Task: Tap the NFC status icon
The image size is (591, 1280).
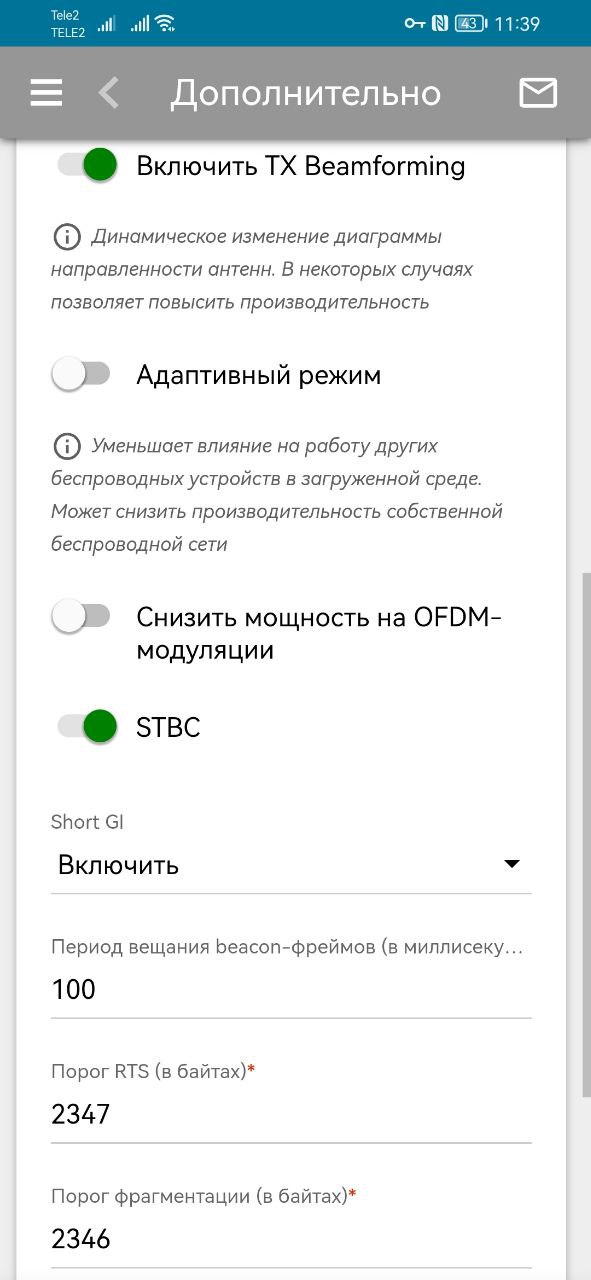Action: [440, 23]
